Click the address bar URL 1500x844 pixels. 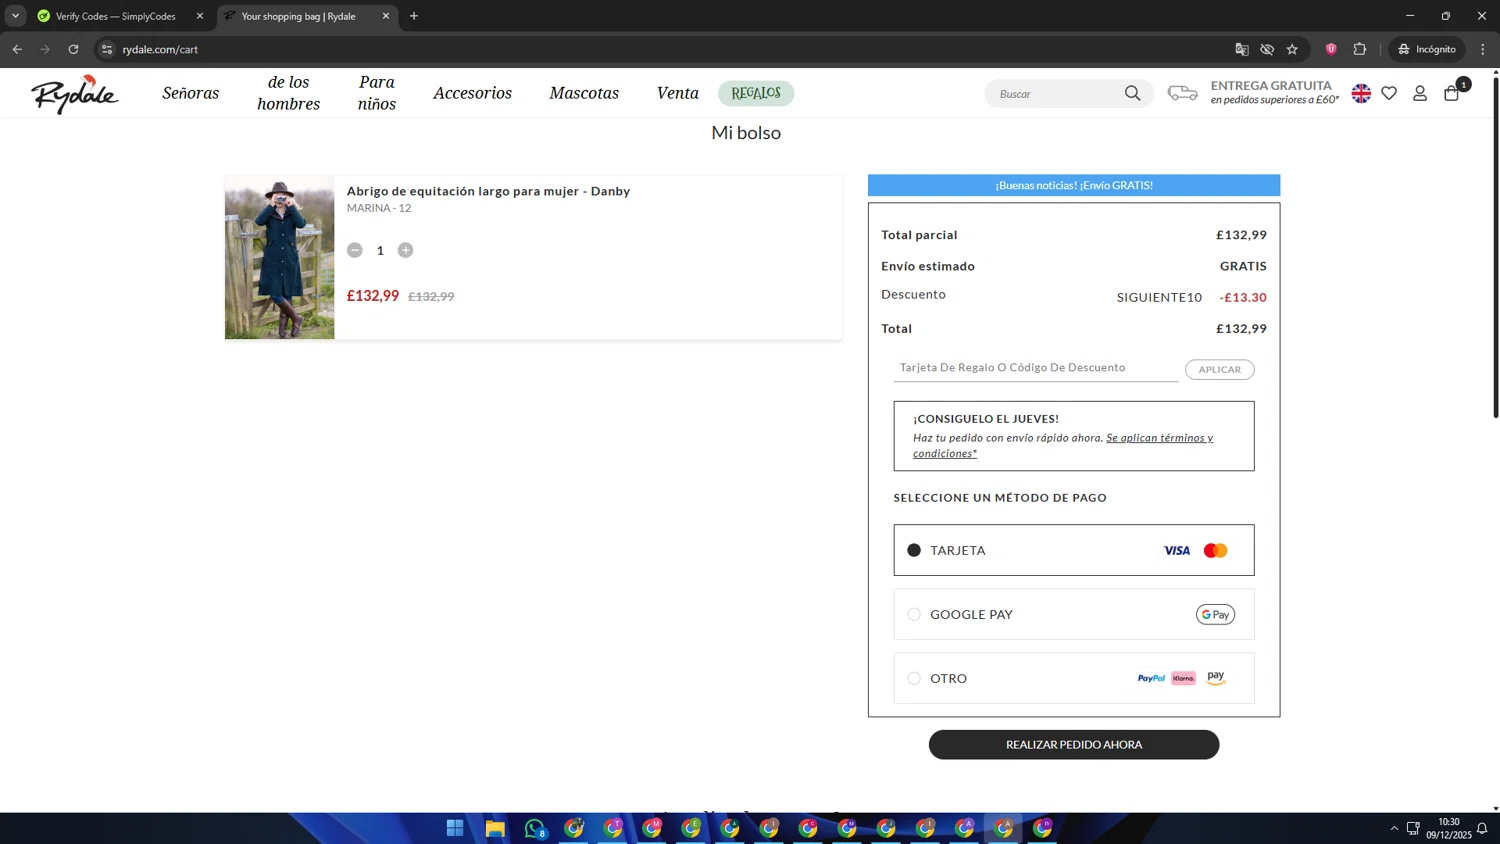click(160, 49)
